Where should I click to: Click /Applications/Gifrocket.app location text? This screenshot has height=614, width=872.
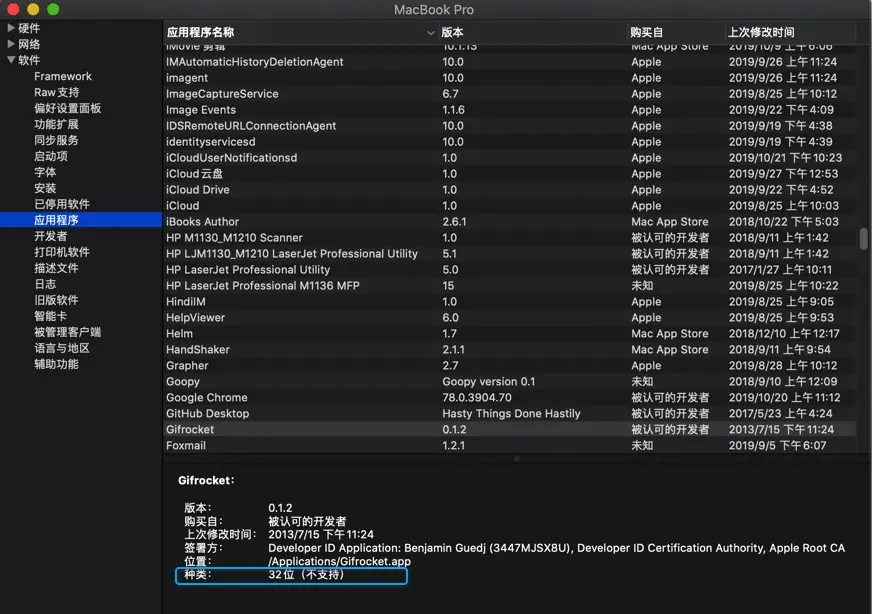coord(339,561)
